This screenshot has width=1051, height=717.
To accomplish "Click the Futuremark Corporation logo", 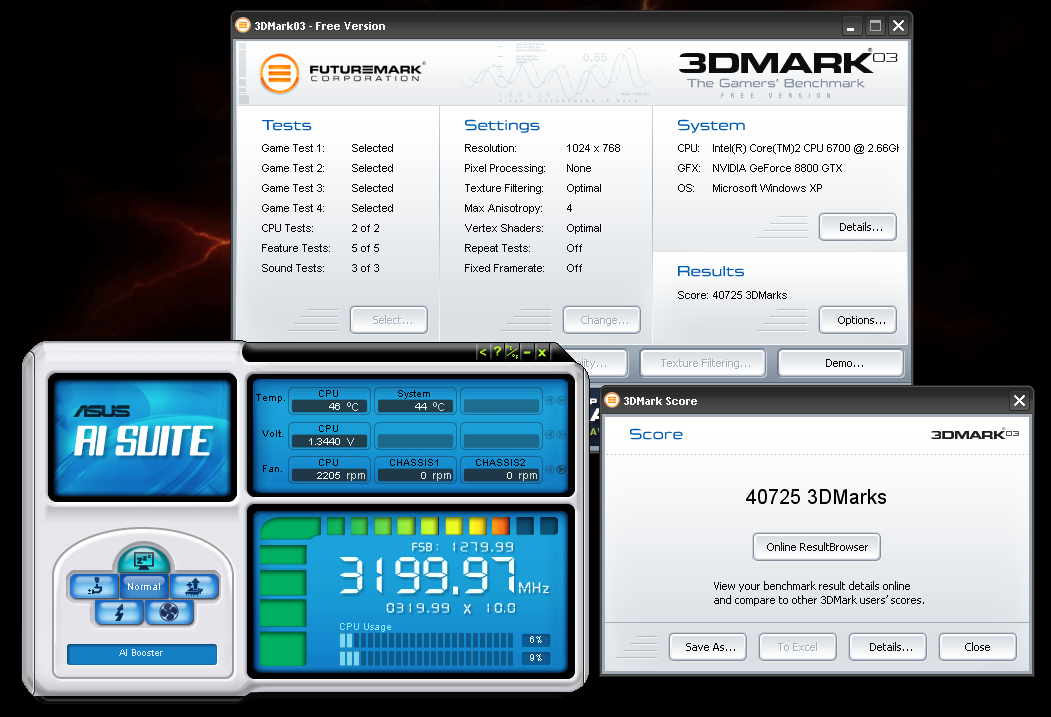I will coord(343,73).
